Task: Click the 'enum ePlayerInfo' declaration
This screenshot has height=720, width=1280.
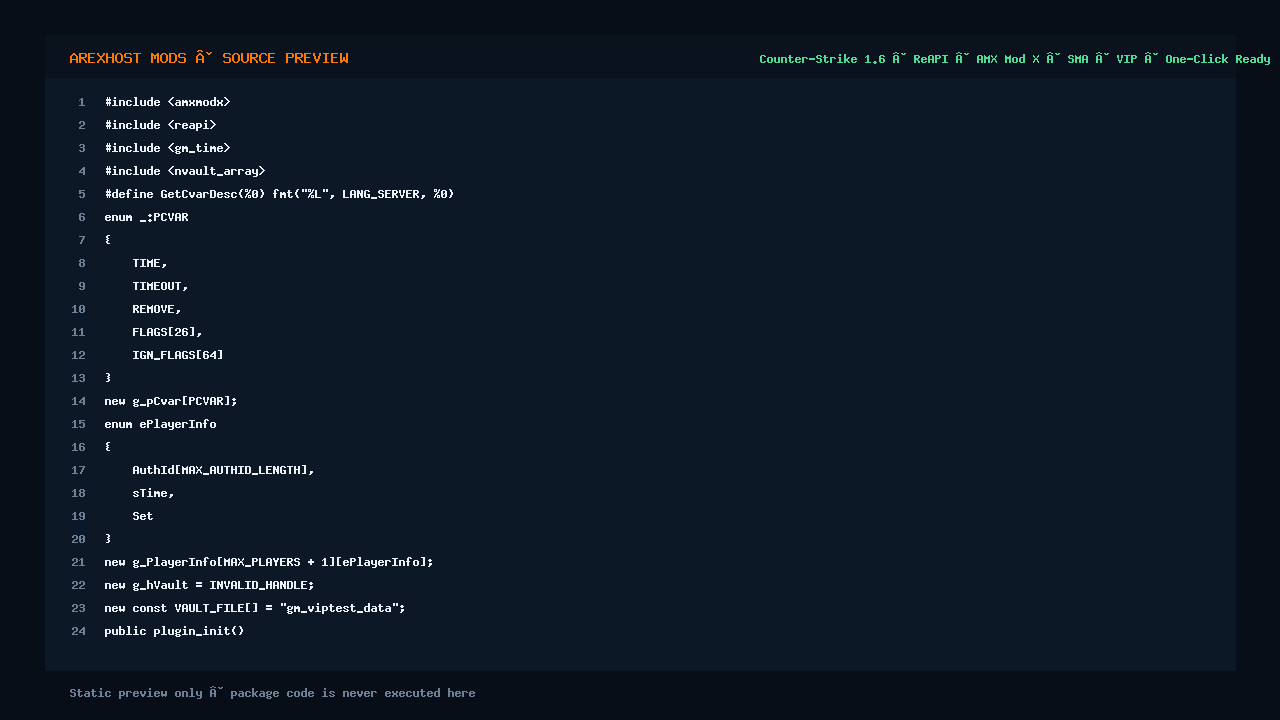Action: [x=160, y=424]
